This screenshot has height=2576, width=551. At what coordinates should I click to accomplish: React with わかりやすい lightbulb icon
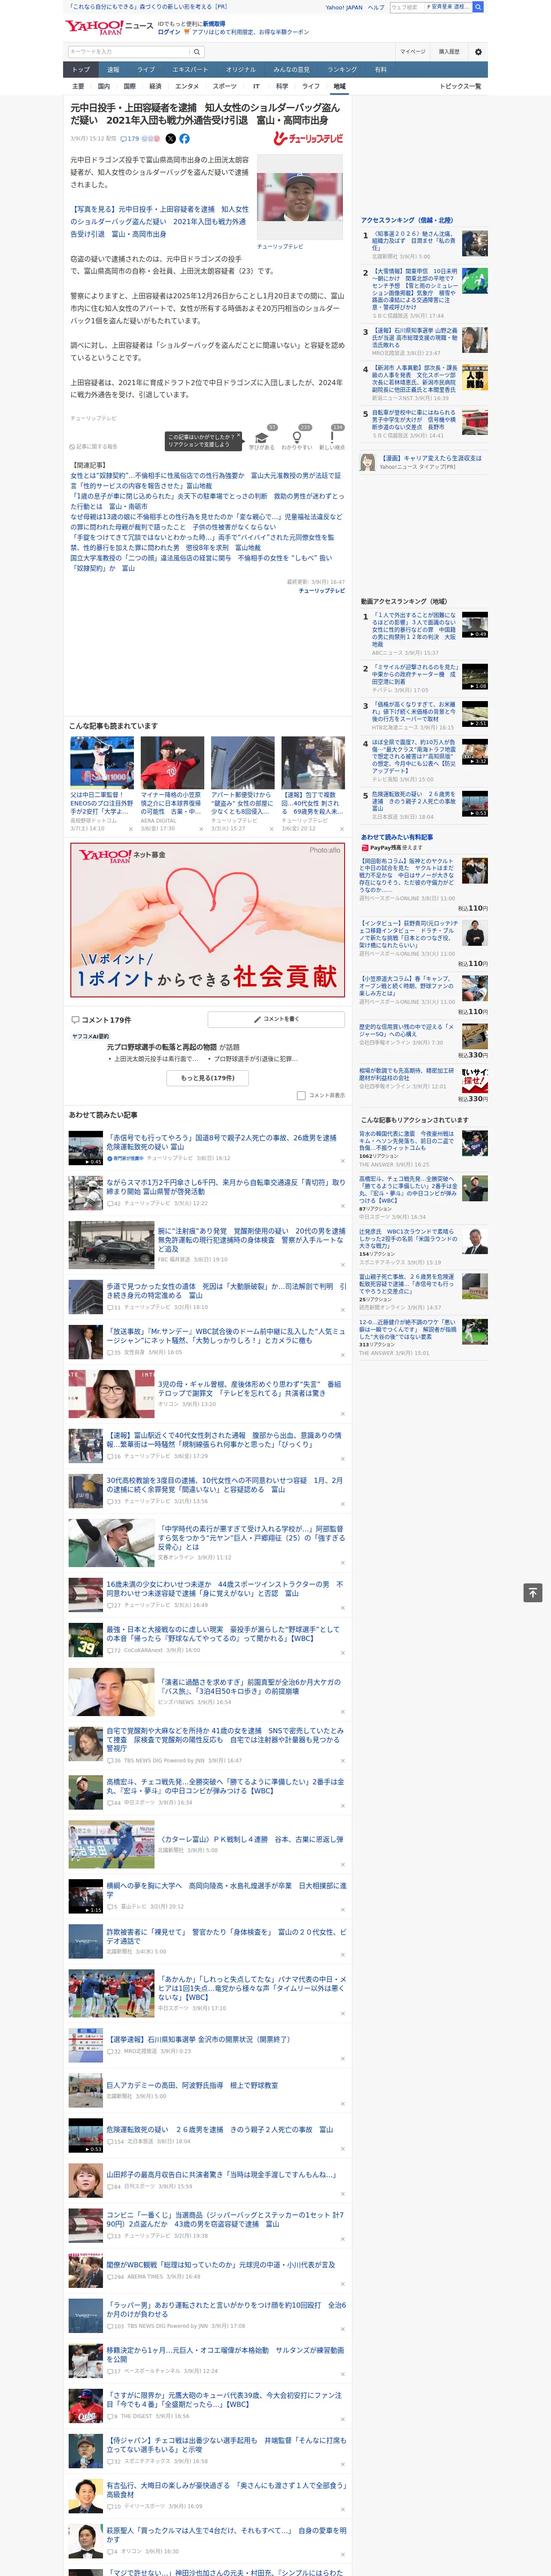point(296,437)
